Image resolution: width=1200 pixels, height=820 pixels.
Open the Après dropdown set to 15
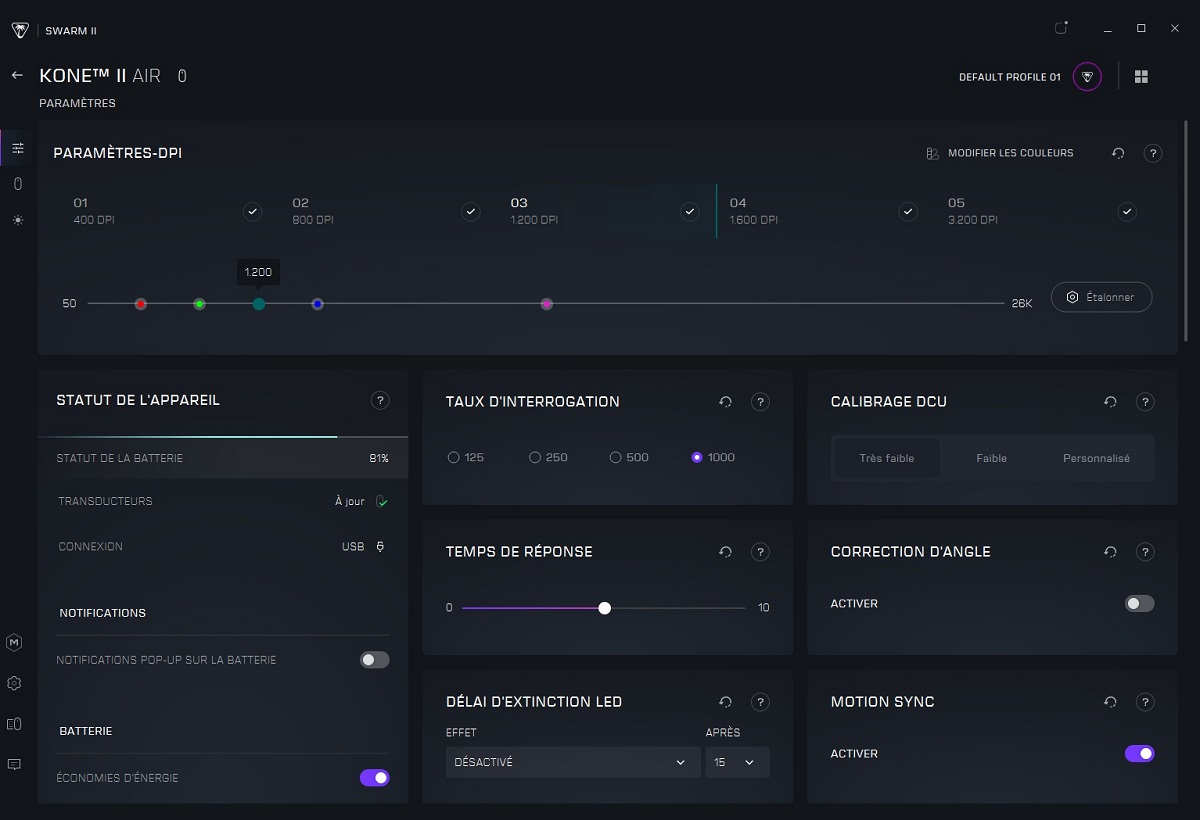(x=737, y=762)
